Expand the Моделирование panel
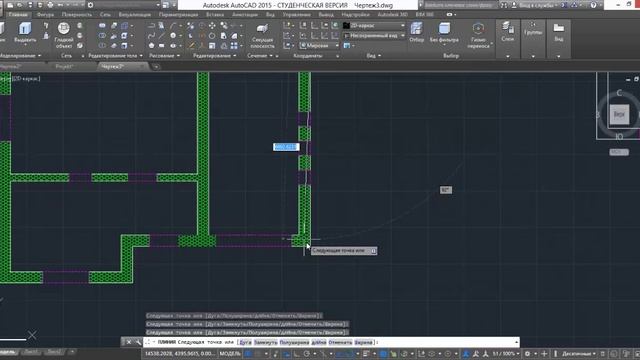The height and width of the screenshot is (360, 640). [20, 56]
